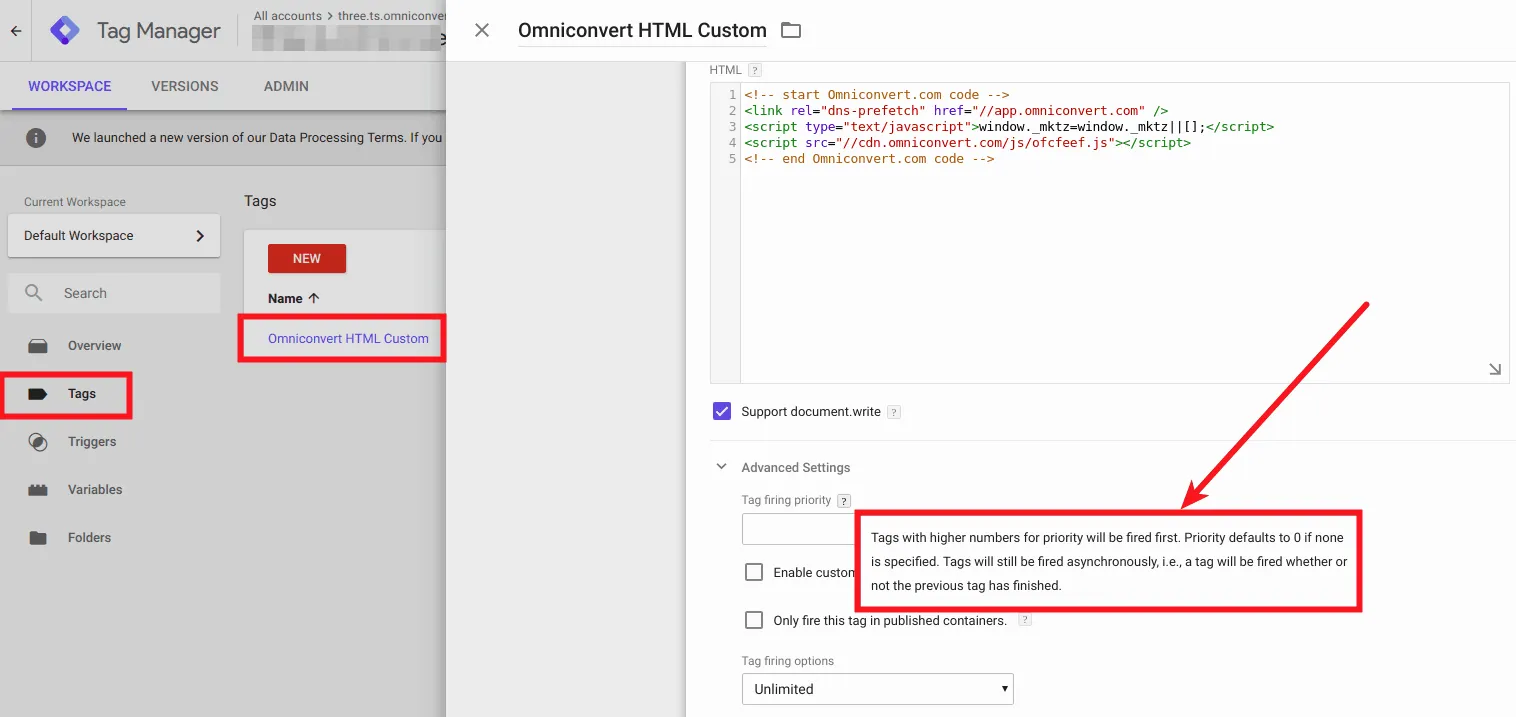This screenshot has width=1516, height=717.
Task: Open Triggers in the sidebar
Action: coord(92,442)
